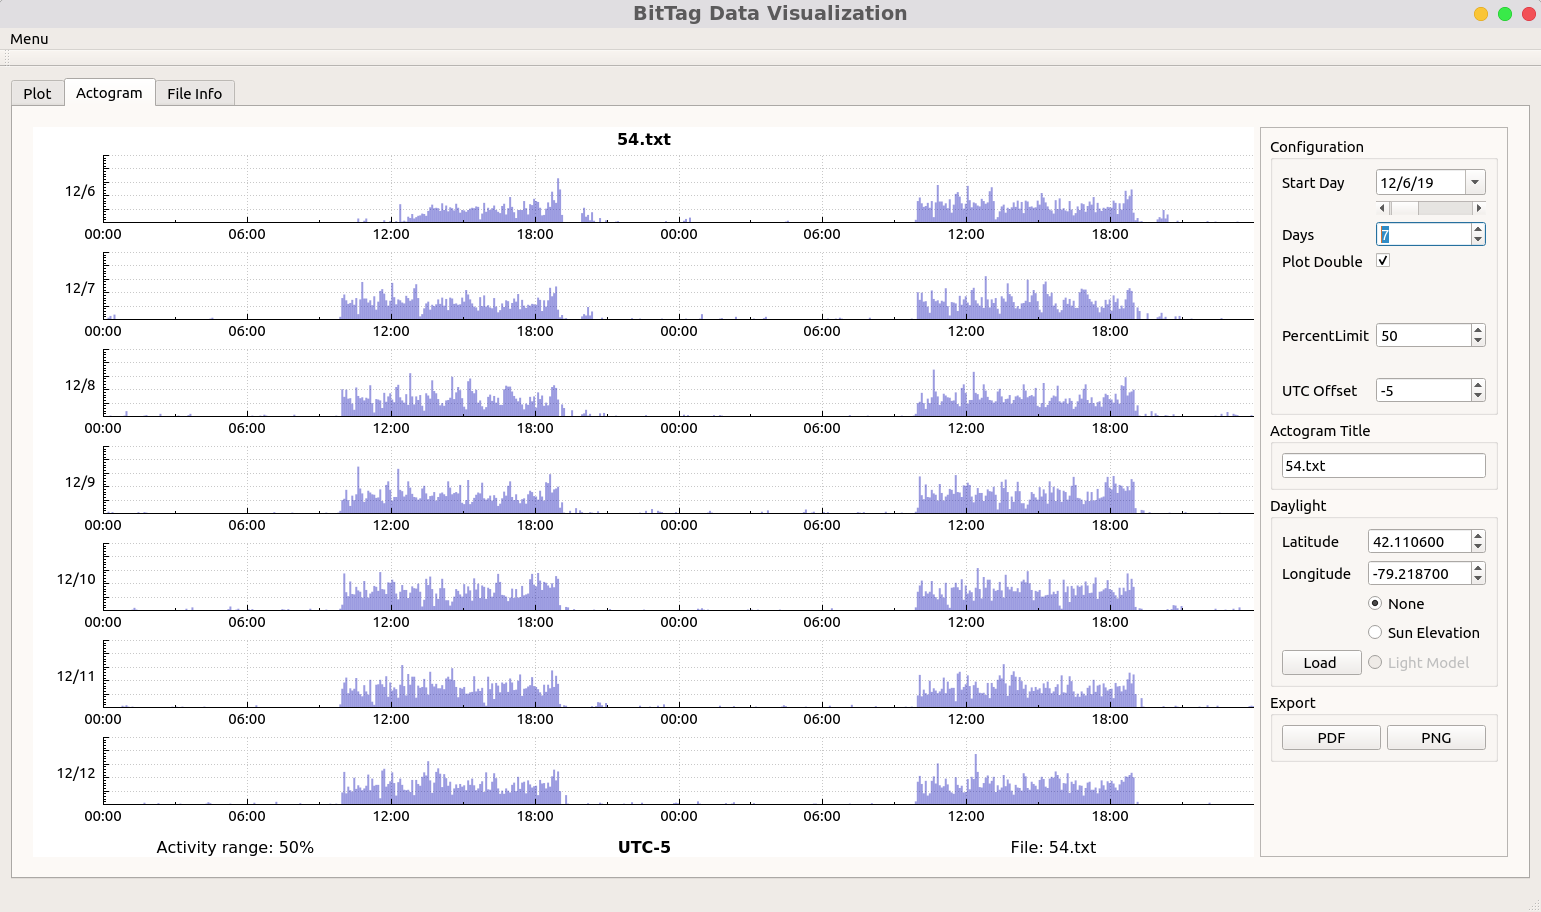Select the Actogram tab
This screenshot has height=912, width=1541.
pyautogui.click(x=109, y=92)
